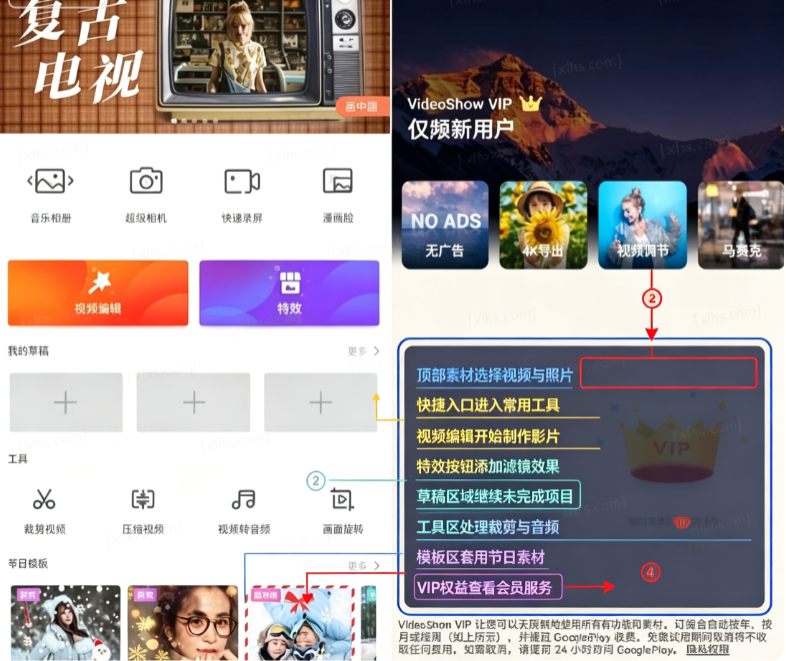Select the 视频调节 adjustment card

(643, 225)
